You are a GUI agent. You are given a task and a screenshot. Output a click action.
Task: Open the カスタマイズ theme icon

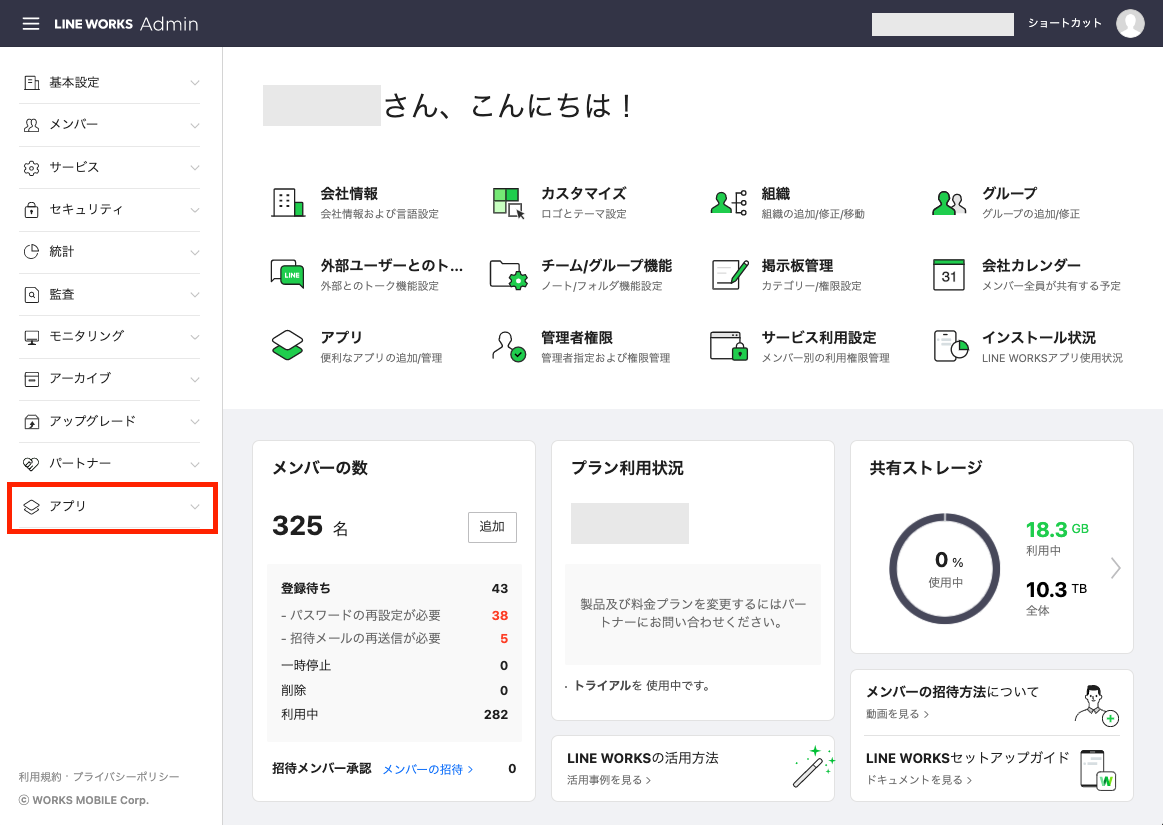(x=509, y=202)
